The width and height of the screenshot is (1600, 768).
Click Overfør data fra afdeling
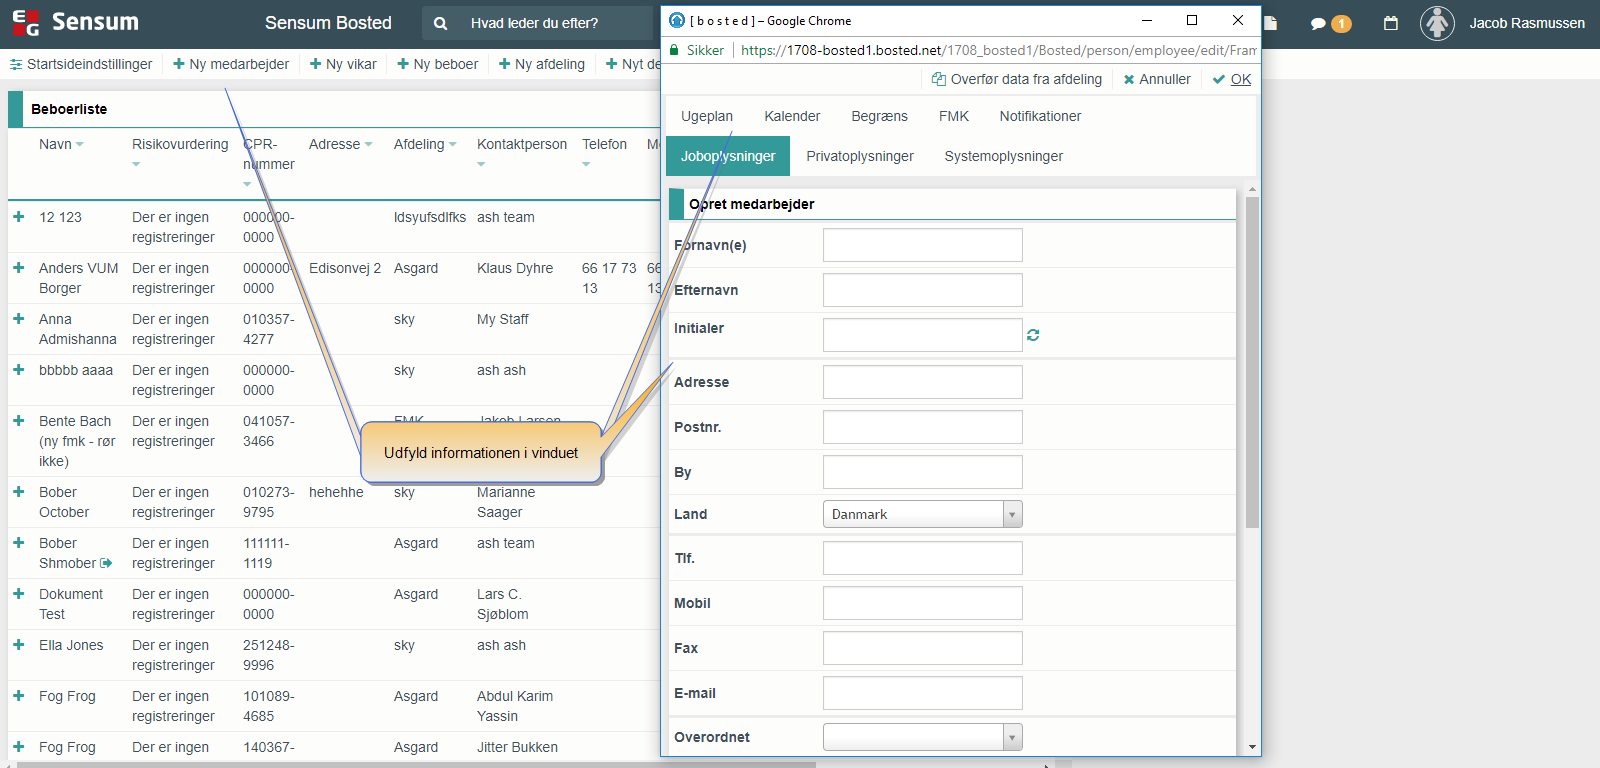pyautogui.click(x=1017, y=79)
